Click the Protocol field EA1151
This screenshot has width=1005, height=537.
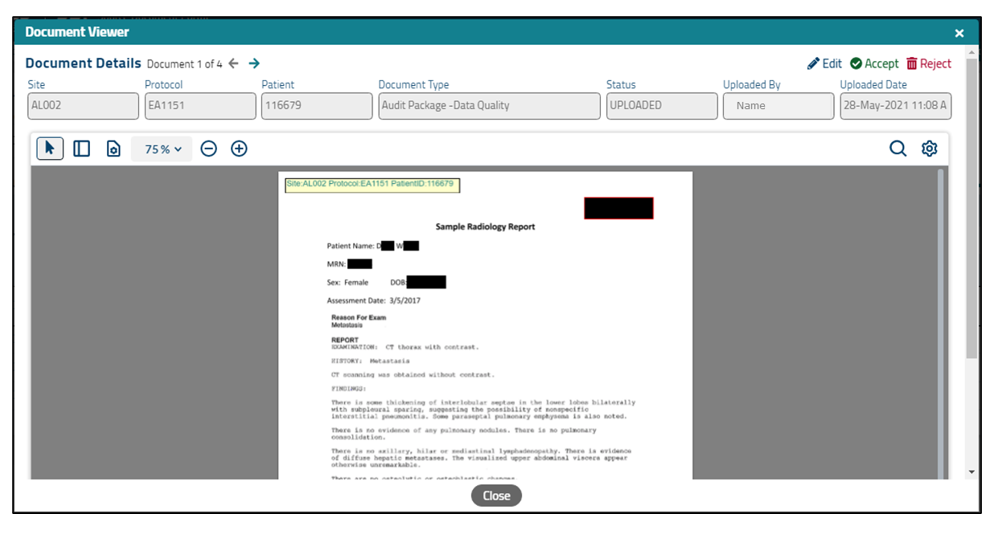point(200,106)
